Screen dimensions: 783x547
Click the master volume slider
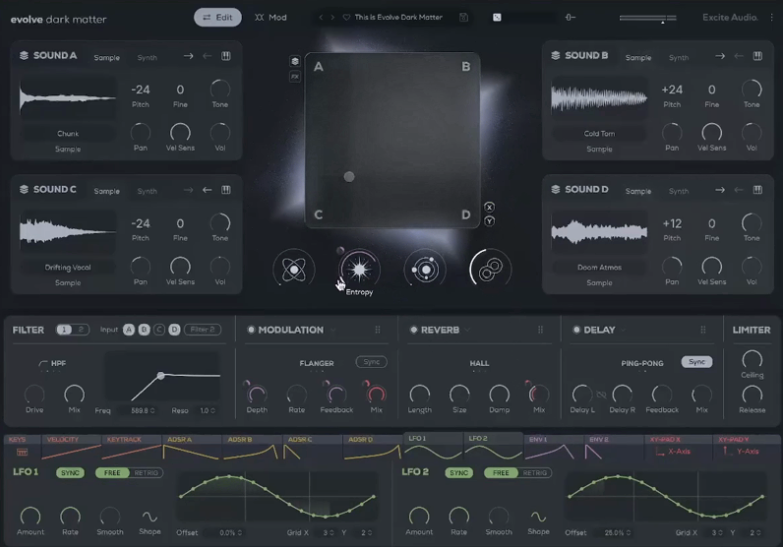coord(648,18)
